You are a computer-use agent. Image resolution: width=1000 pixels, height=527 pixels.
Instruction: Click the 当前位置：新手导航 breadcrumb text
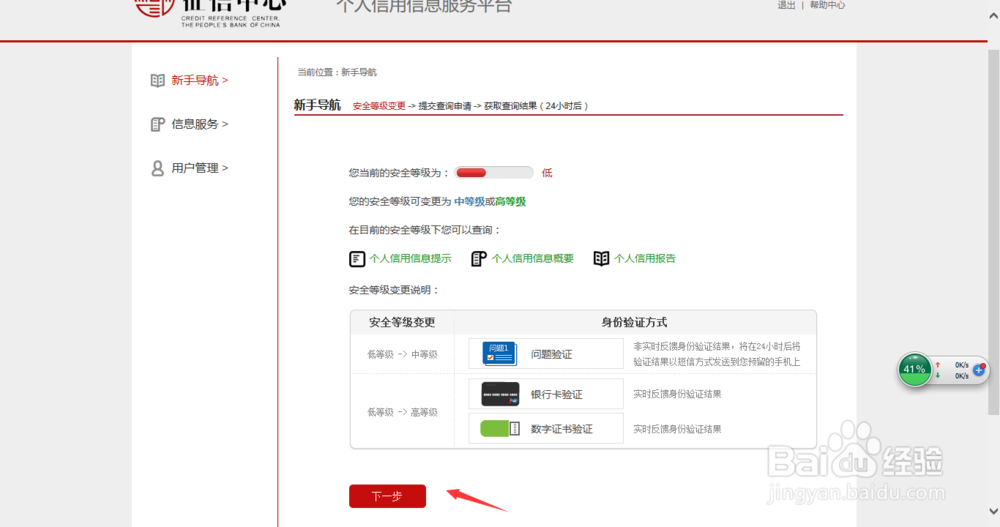point(337,72)
